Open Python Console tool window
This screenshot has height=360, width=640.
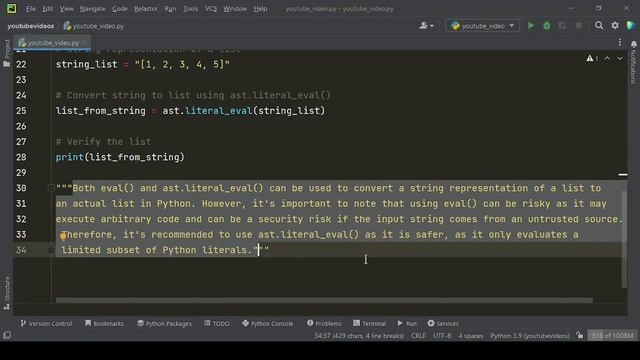(268, 323)
